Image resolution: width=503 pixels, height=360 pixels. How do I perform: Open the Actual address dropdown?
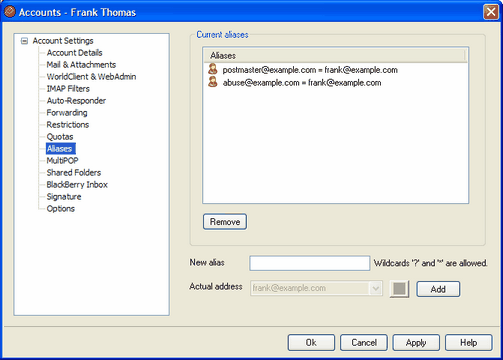coord(376,288)
